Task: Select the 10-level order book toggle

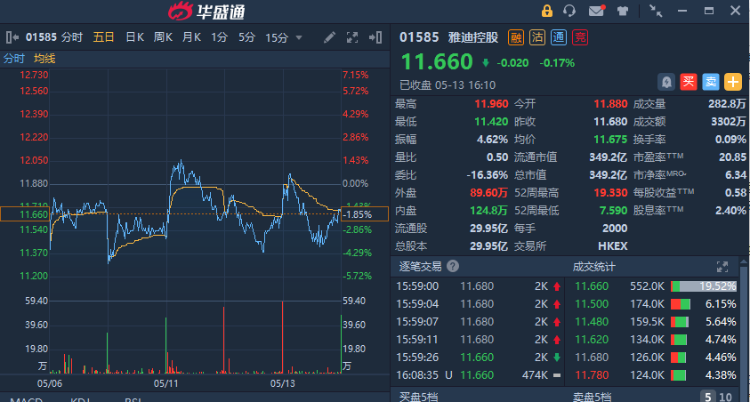Action: pos(726,397)
